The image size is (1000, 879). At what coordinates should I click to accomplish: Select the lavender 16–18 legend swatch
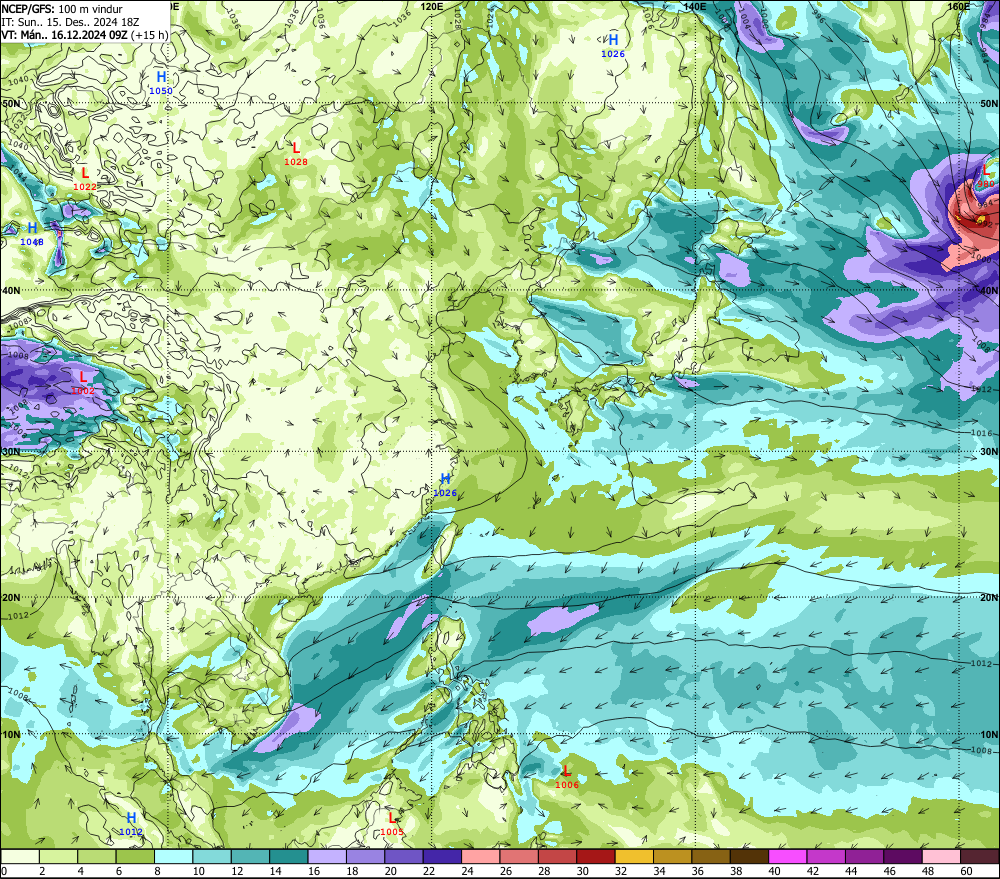327,857
